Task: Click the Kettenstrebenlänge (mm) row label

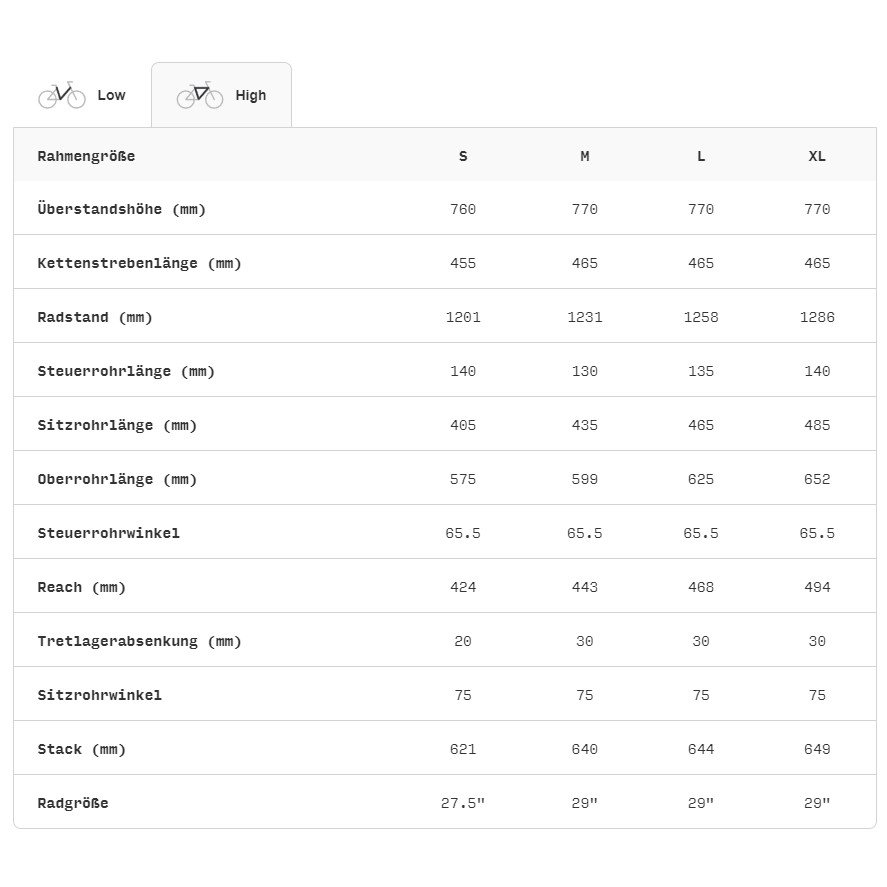Action: 139,264
